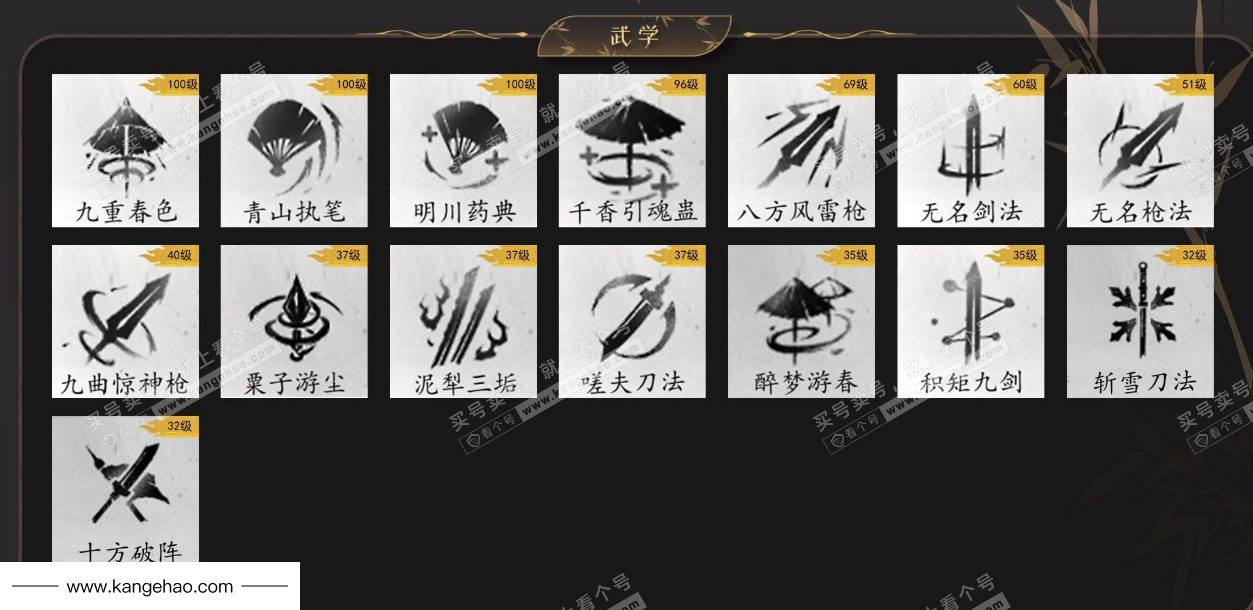Image resolution: width=1253 pixels, height=610 pixels.
Task: Select the 九曲惊神枪 spear icon
Action: tap(125, 322)
